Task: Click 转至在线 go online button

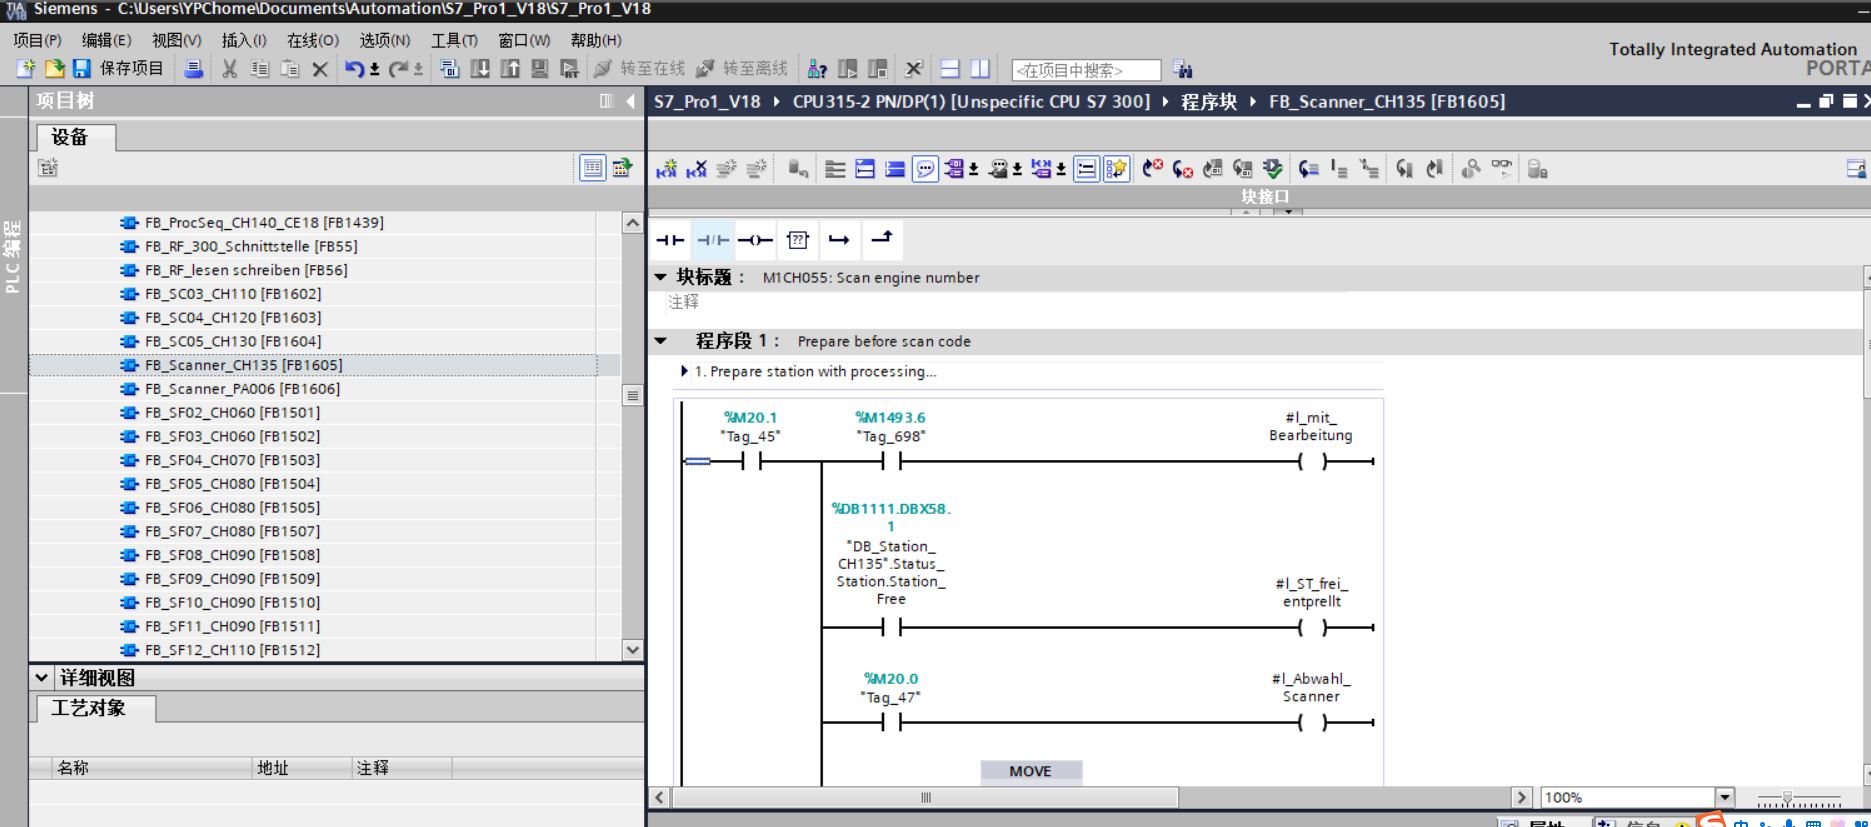Action: 640,69
